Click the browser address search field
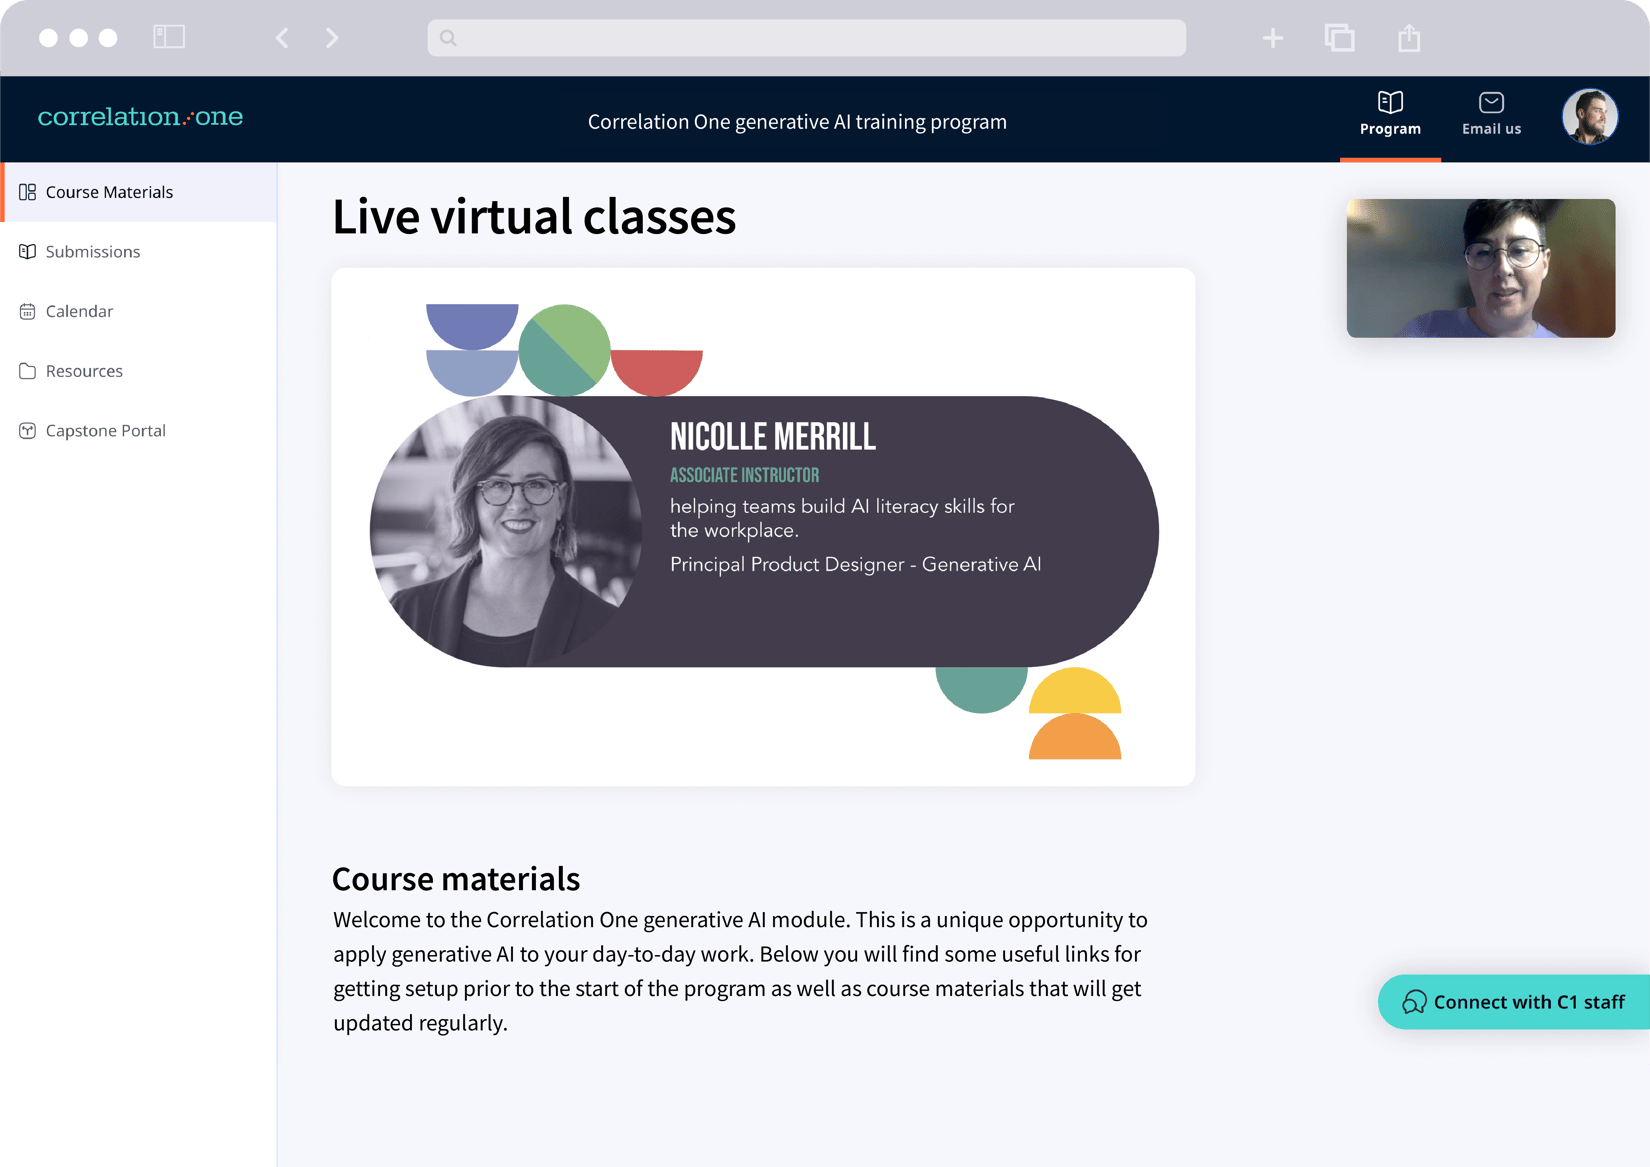This screenshot has width=1650, height=1167. (x=806, y=38)
